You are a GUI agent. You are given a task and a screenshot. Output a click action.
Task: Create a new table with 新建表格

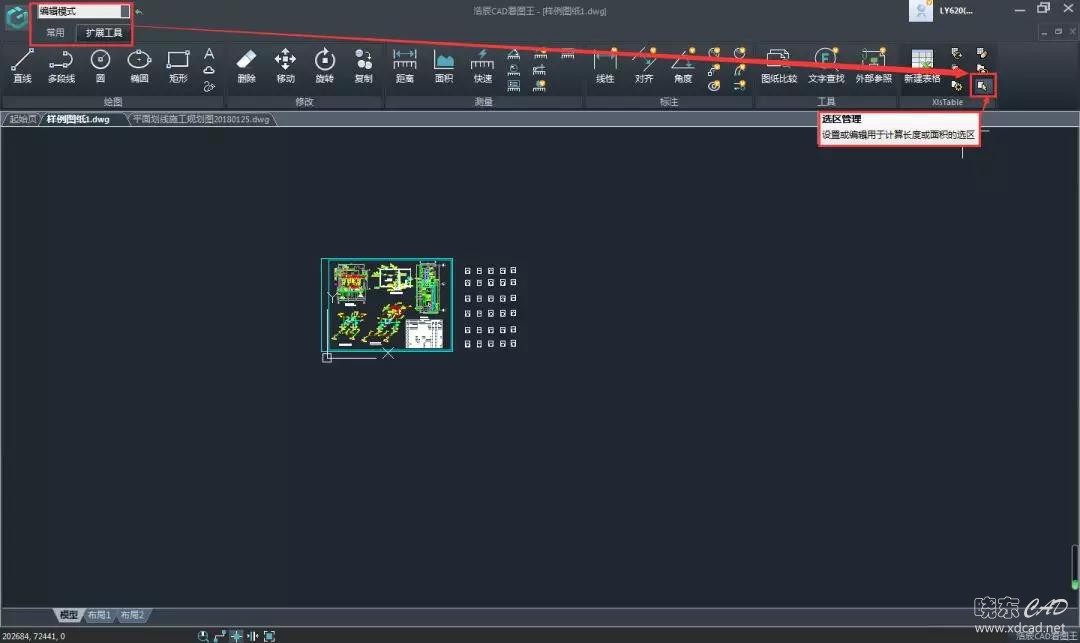click(x=922, y=66)
